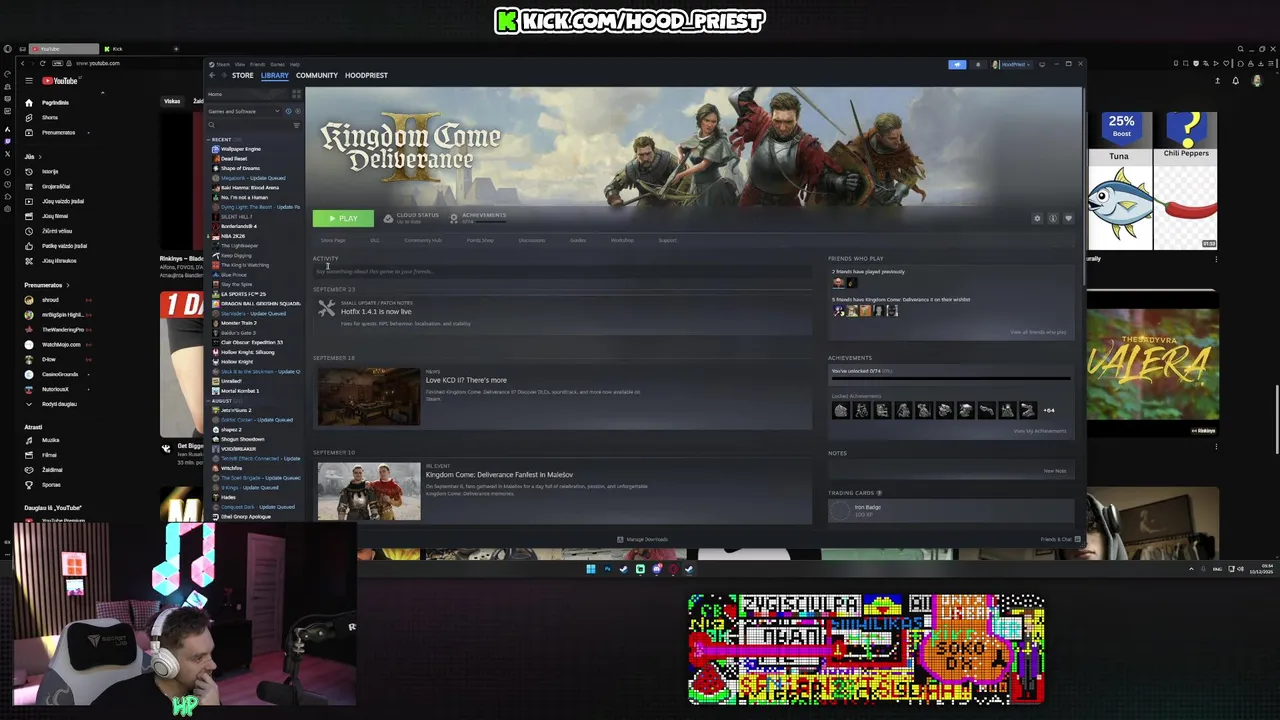The width and height of the screenshot is (1280, 720).
Task: Expand the Games and Software filter dropdown
Action: coord(244,111)
